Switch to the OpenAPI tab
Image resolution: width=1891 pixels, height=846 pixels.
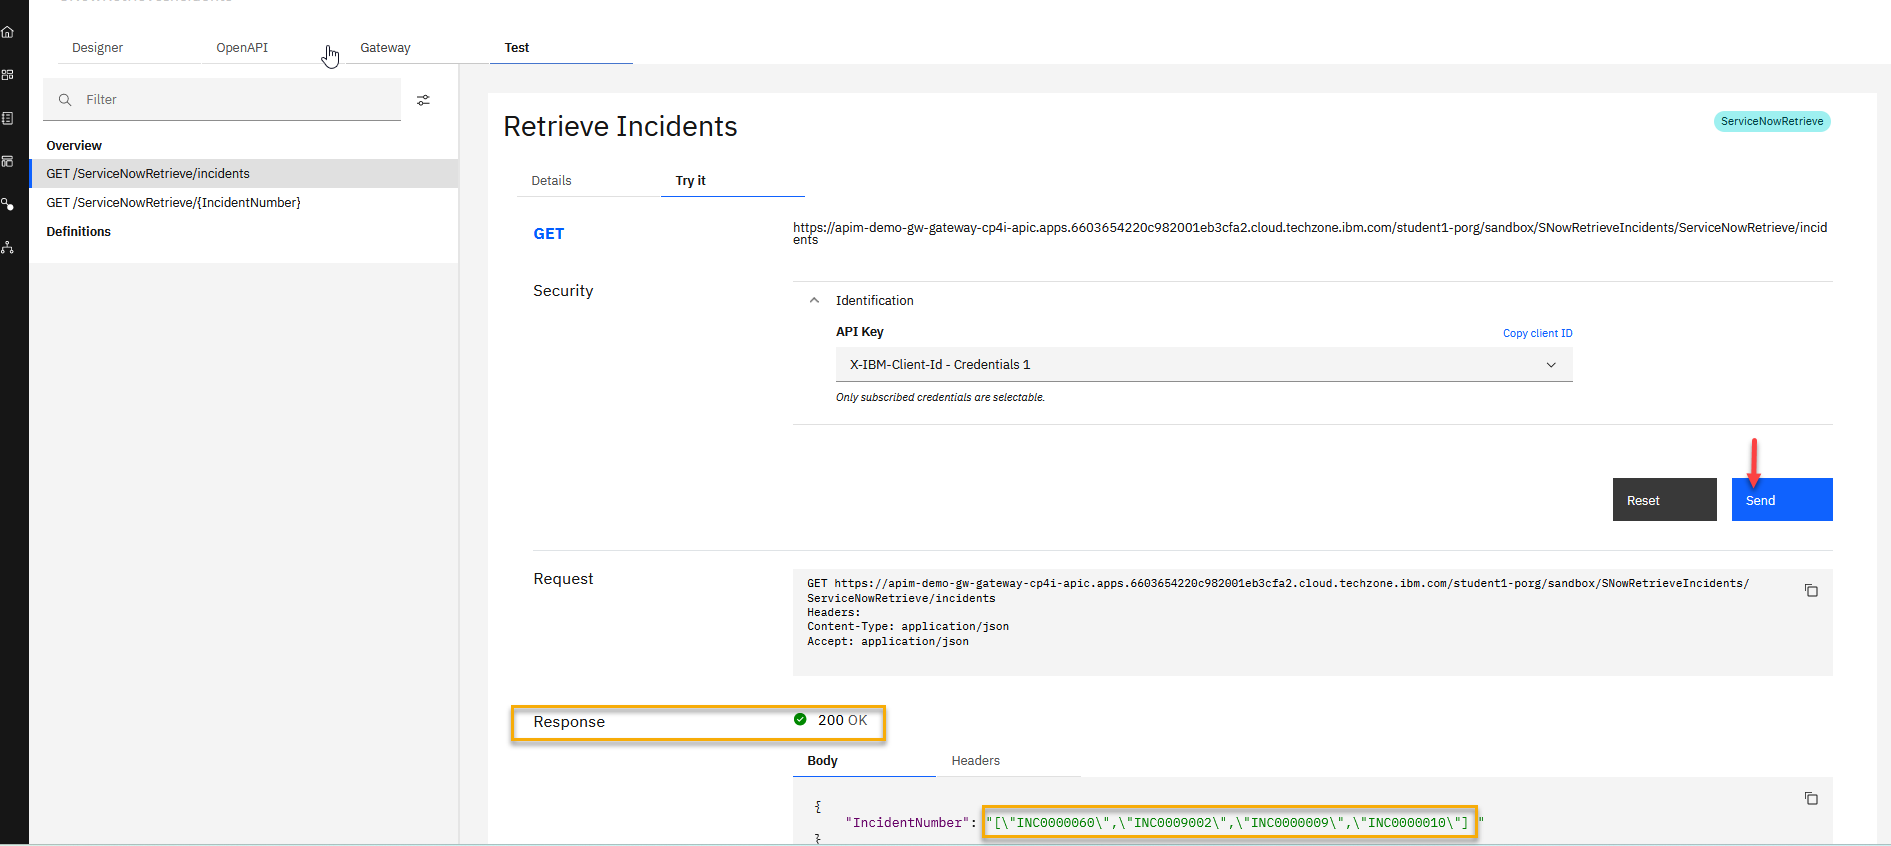tap(242, 48)
